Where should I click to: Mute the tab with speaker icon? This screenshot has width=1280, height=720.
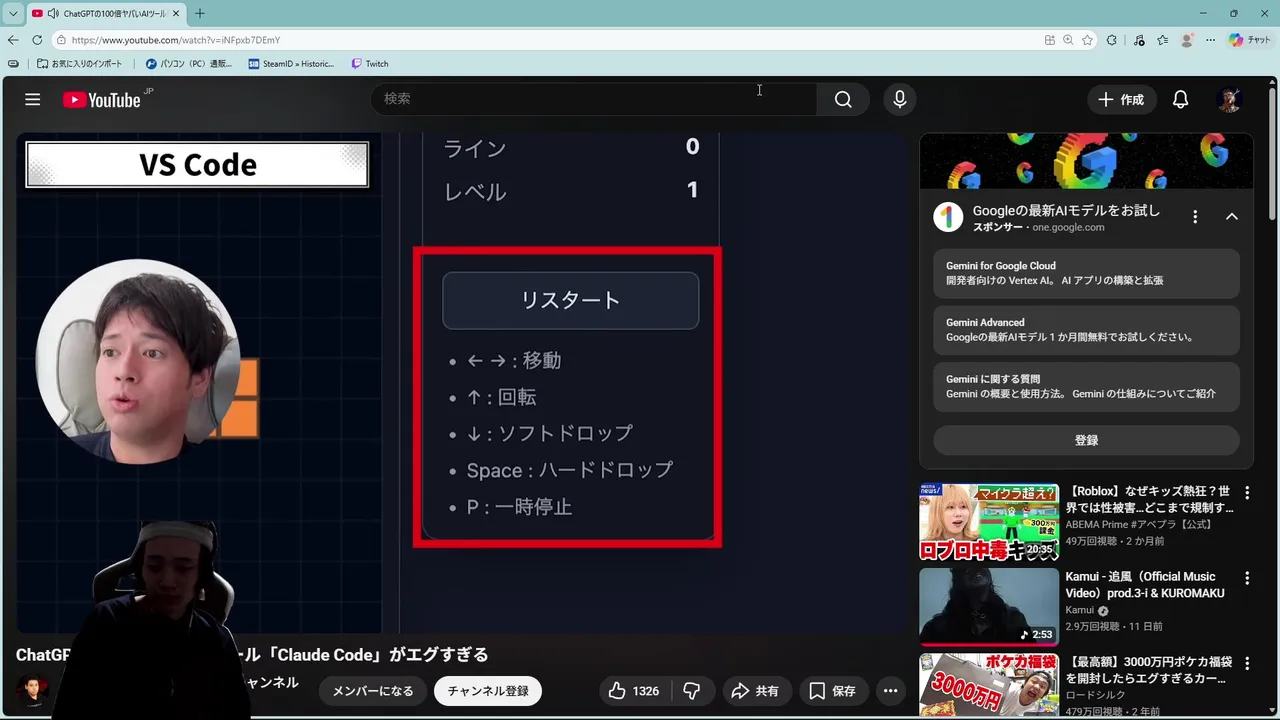(x=52, y=13)
